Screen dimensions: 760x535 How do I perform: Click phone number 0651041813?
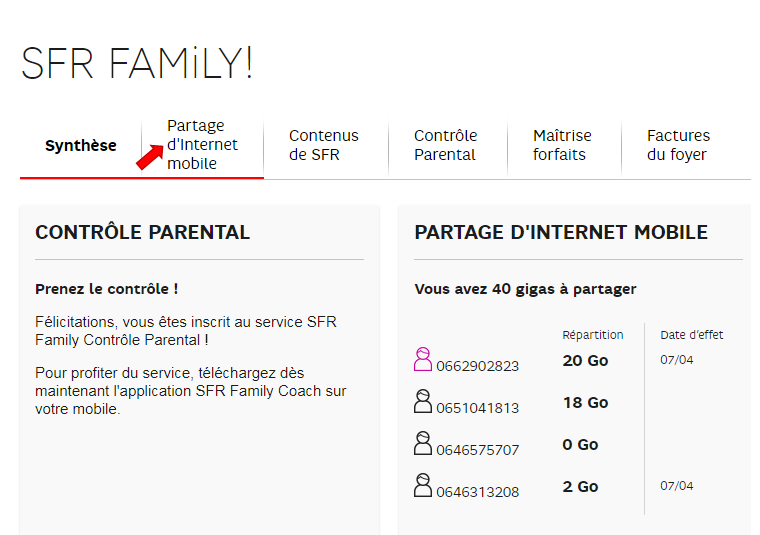tap(477, 408)
